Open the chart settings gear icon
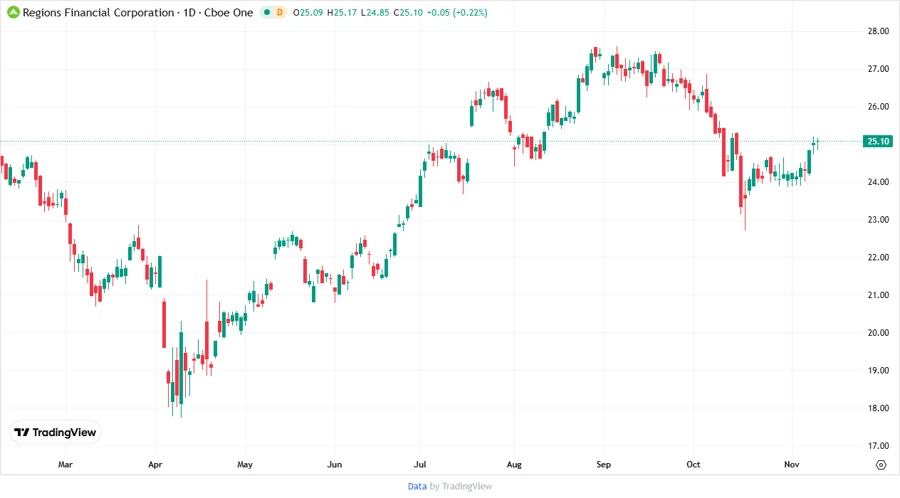 (x=881, y=465)
